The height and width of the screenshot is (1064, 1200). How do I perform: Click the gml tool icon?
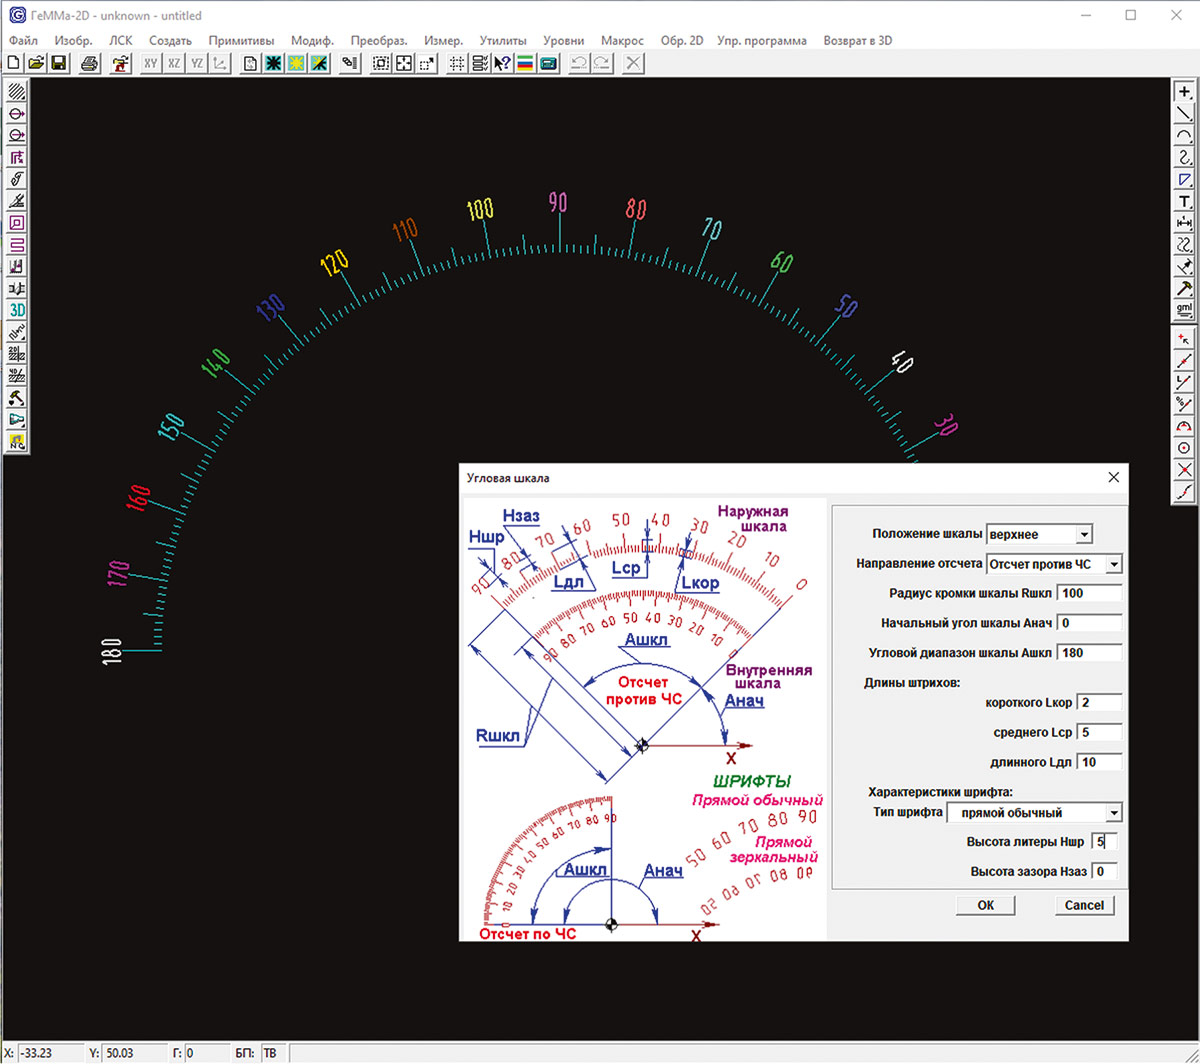1184,310
